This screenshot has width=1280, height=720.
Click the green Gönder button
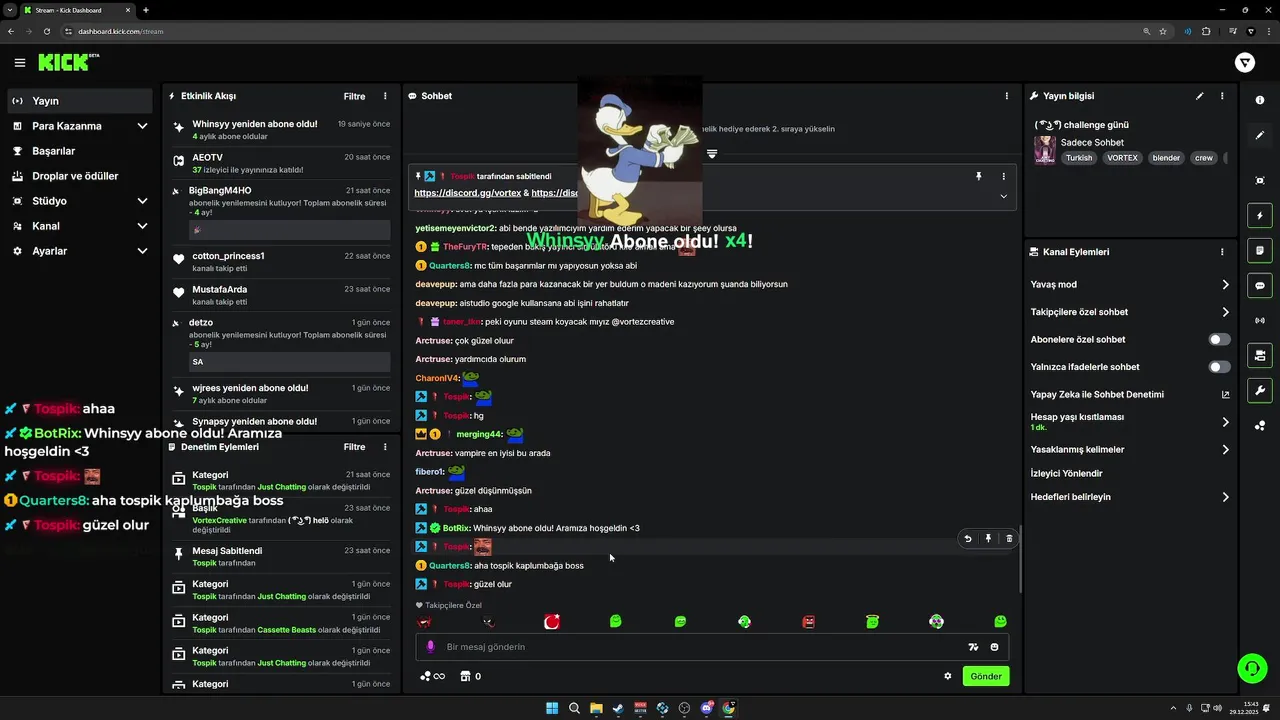click(x=985, y=676)
